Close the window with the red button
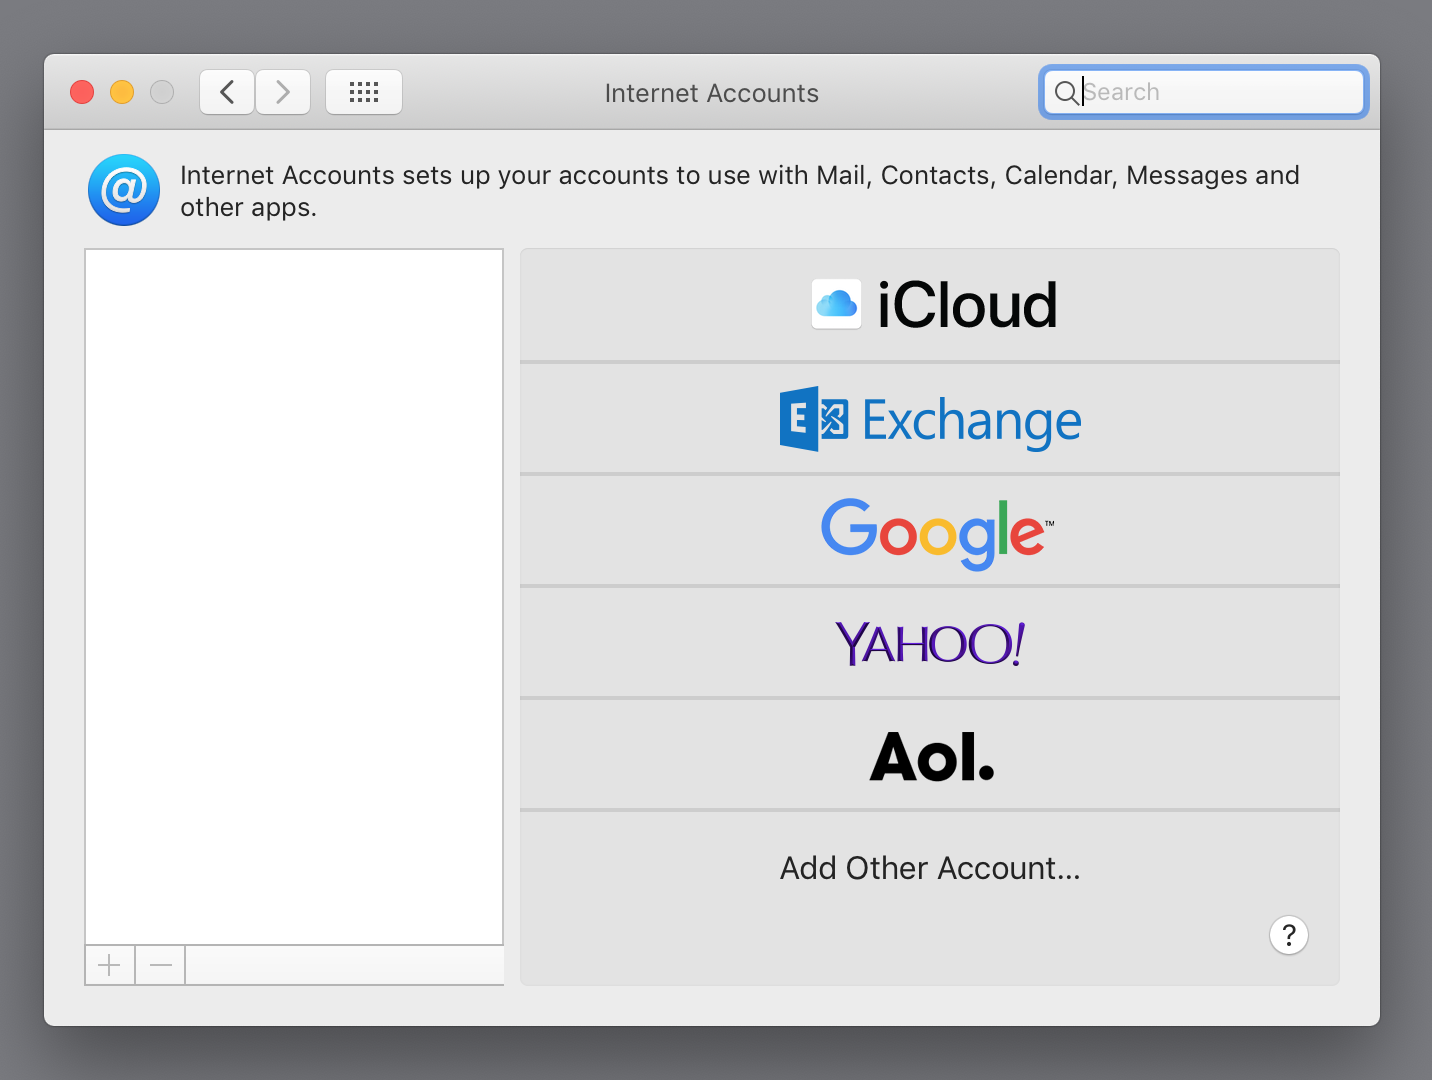This screenshot has height=1080, width=1432. 82,92
